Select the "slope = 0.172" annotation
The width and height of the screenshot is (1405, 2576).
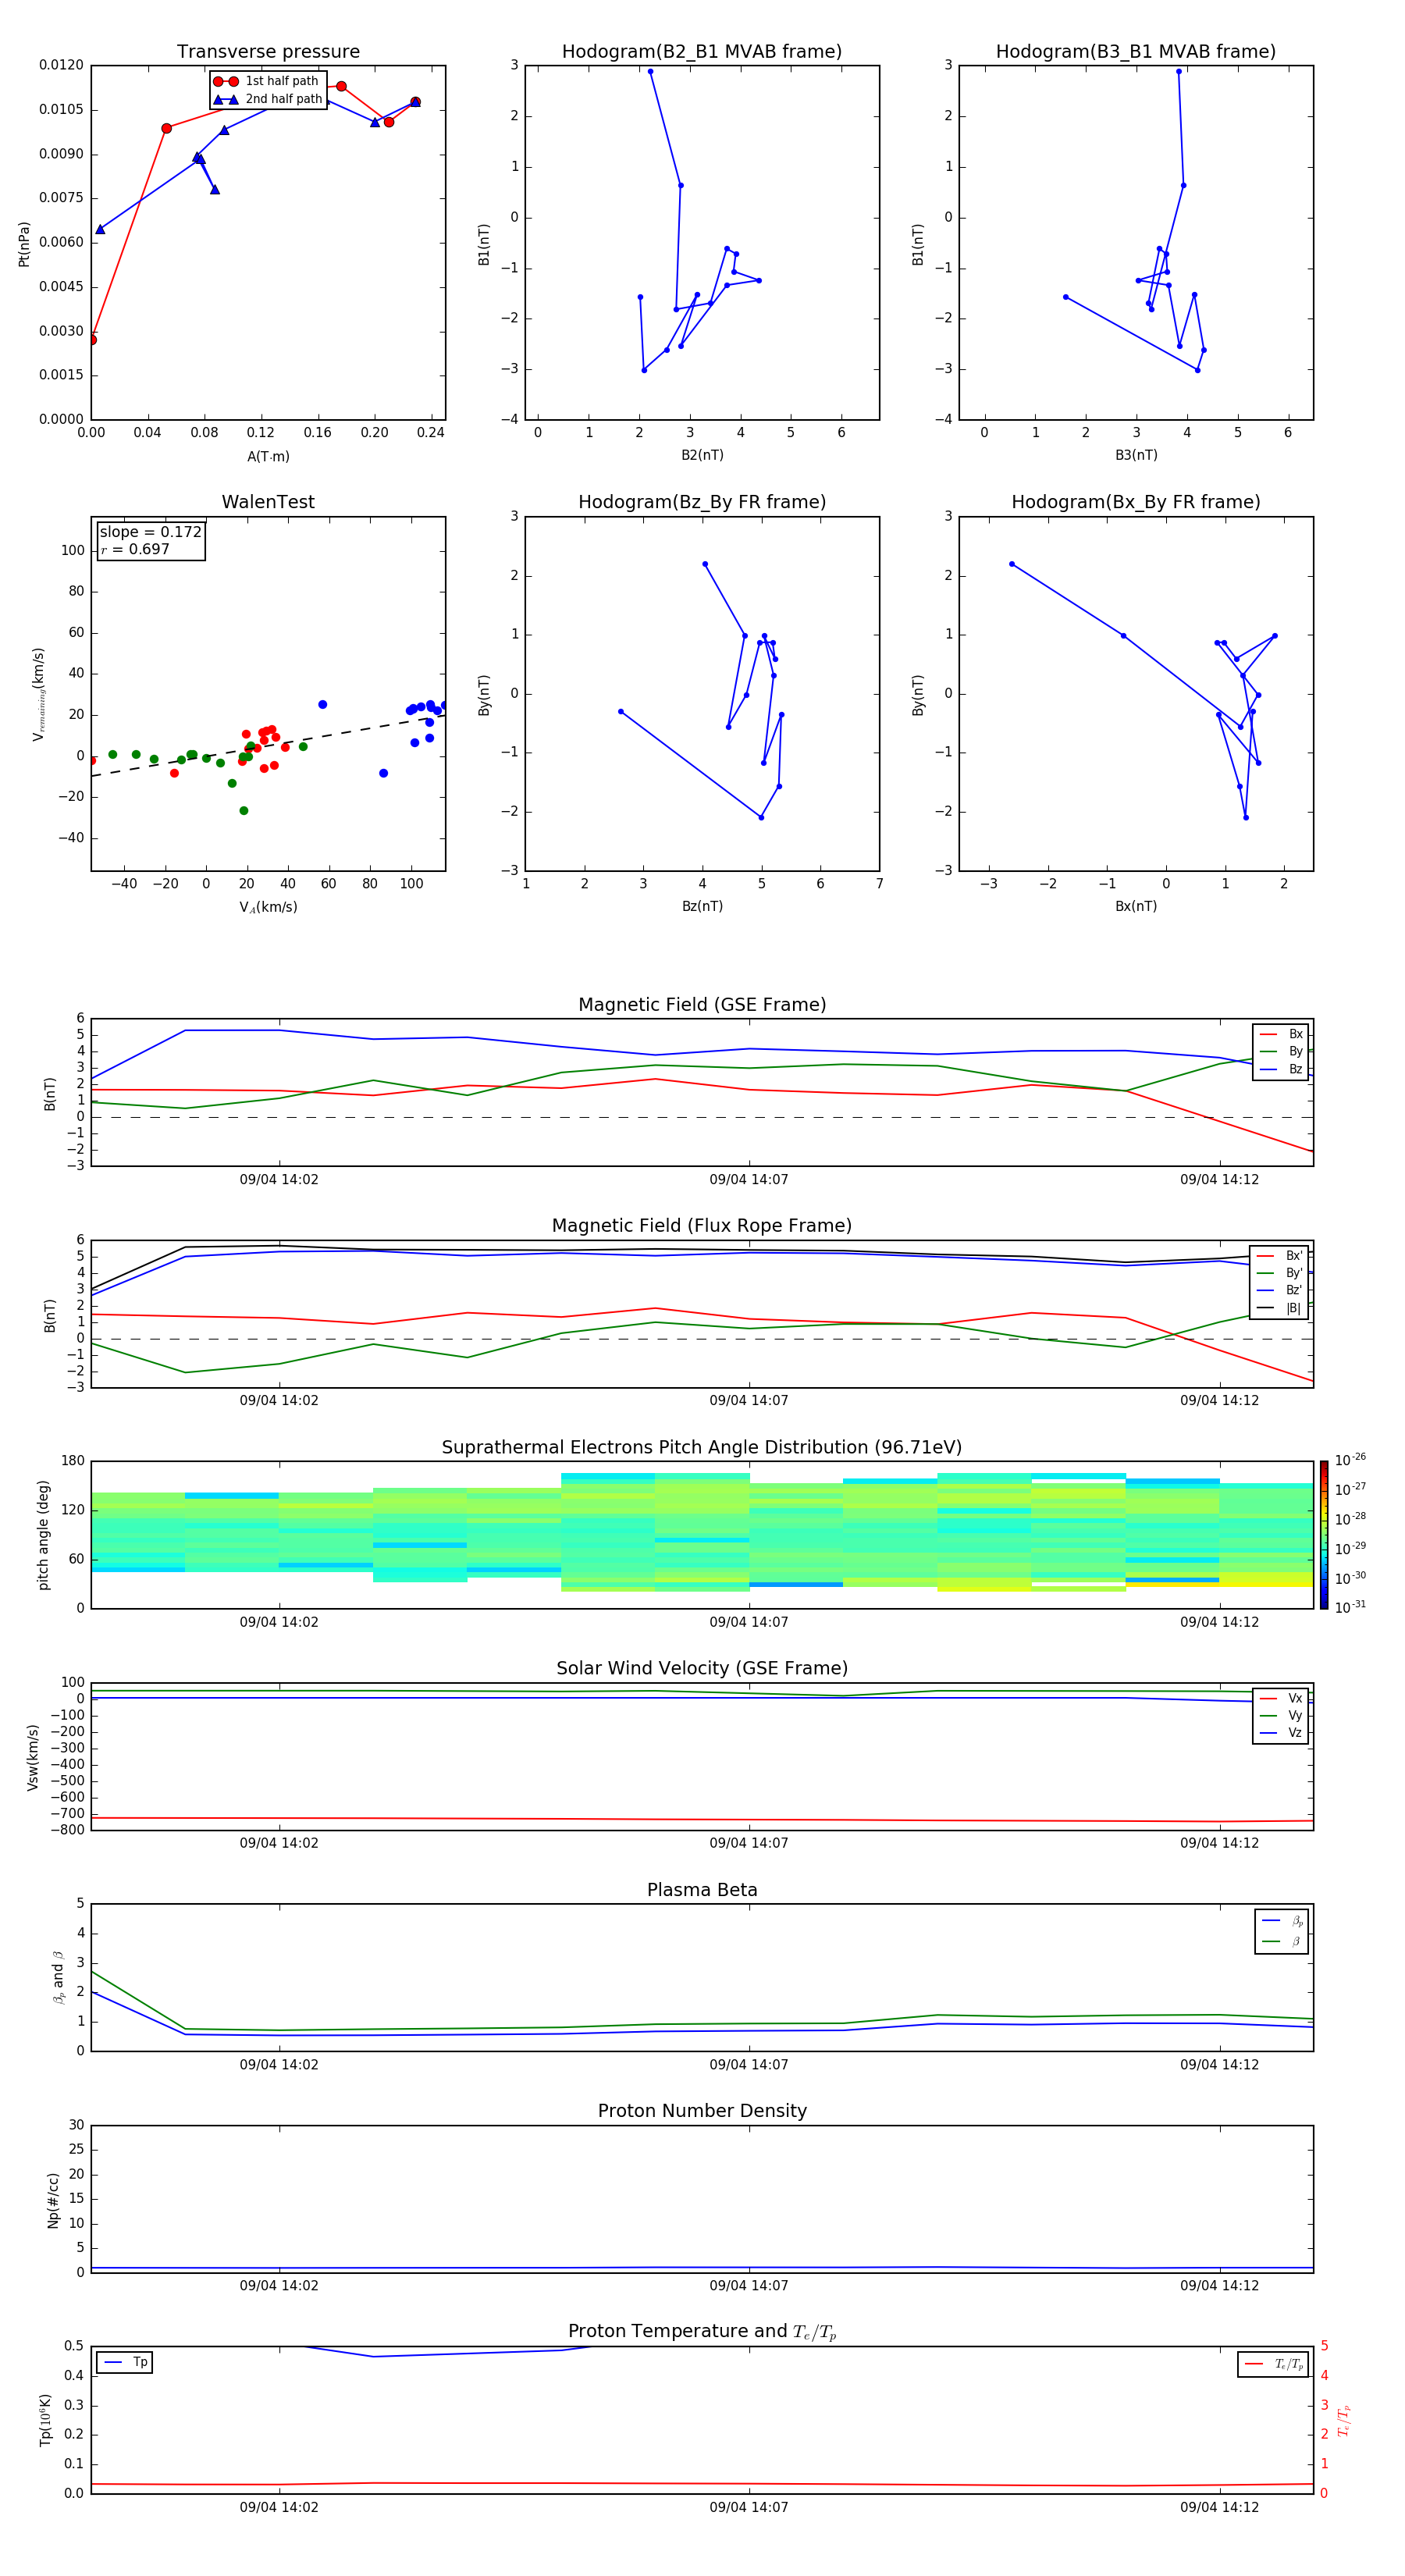(x=150, y=532)
